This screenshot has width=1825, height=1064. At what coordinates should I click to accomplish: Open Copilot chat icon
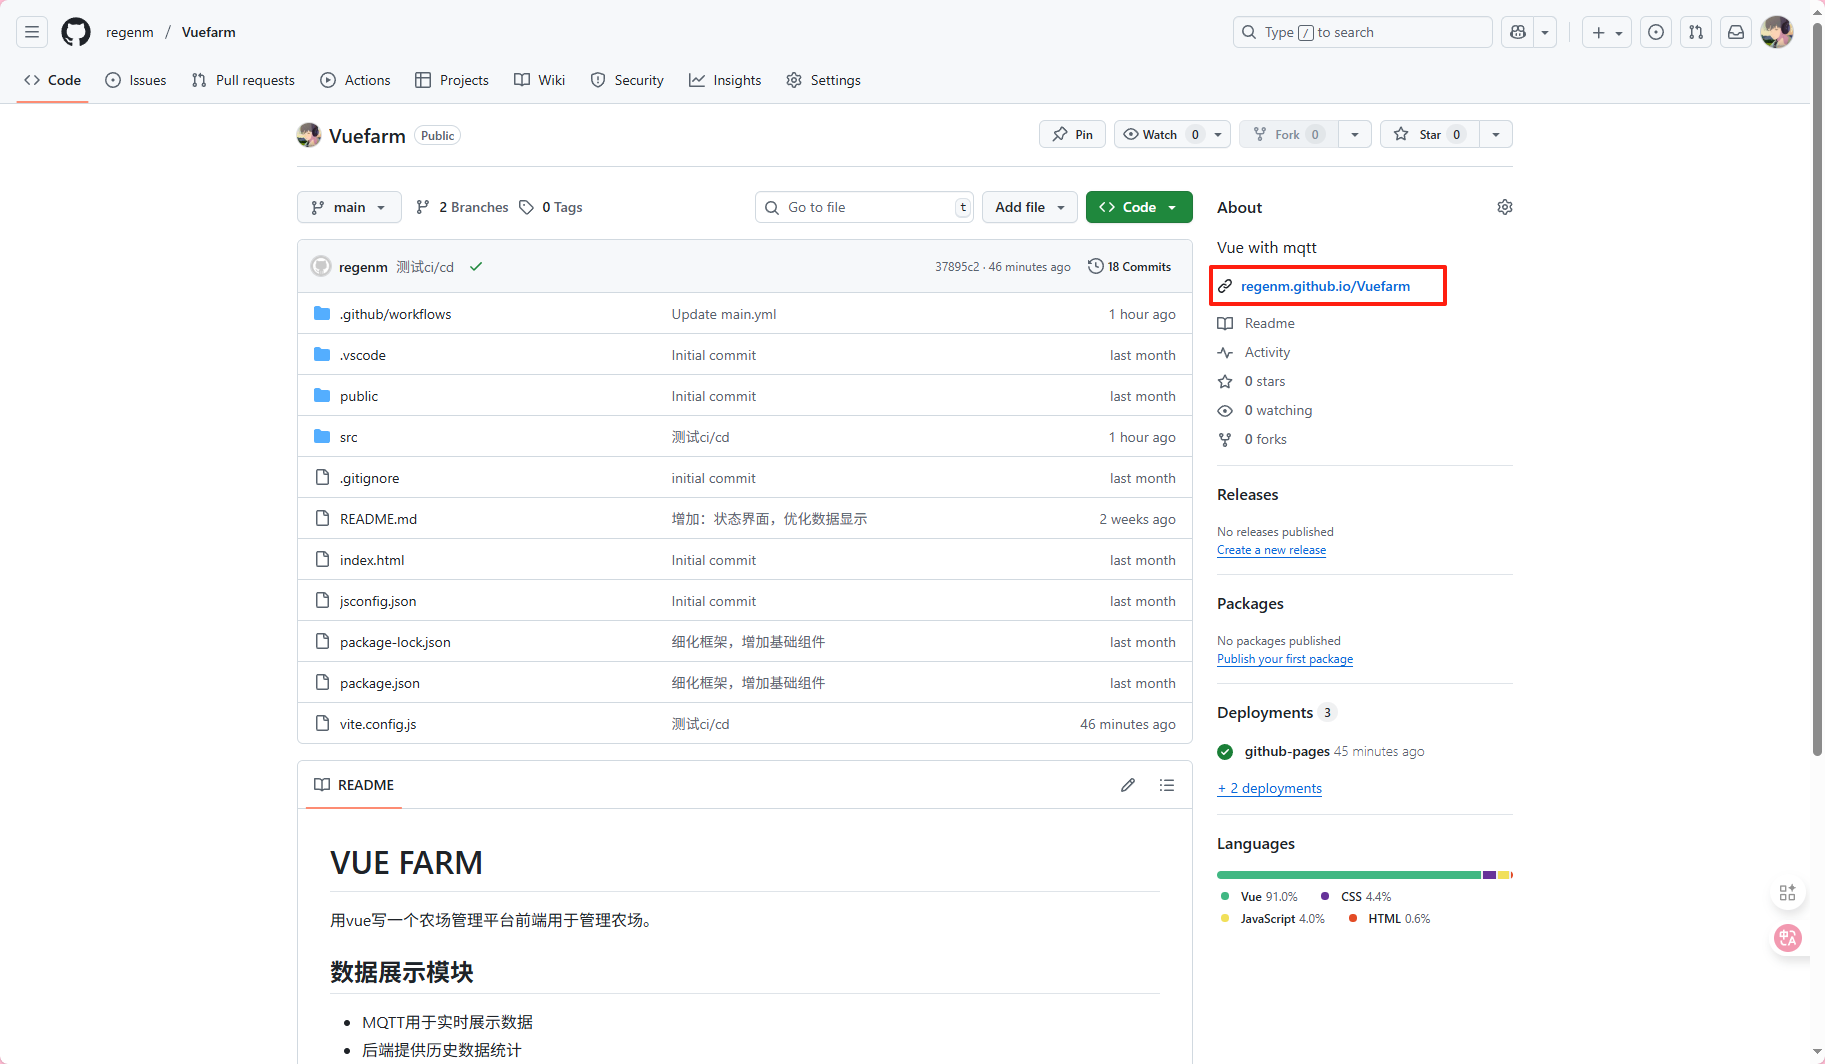1518,32
